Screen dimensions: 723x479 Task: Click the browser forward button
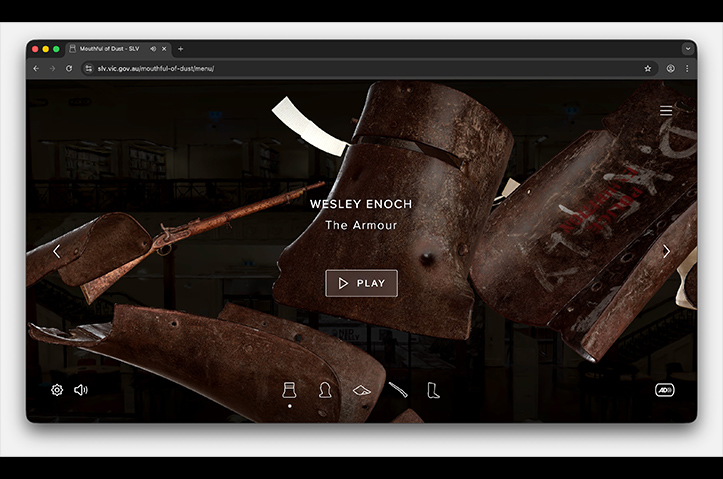click(x=52, y=68)
